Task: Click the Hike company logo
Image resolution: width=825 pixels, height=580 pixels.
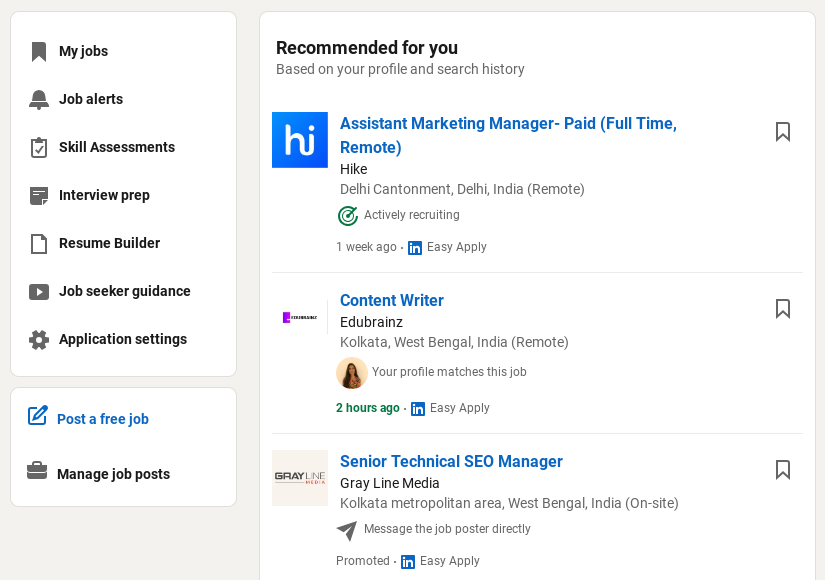Action: [x=300, y=140]
